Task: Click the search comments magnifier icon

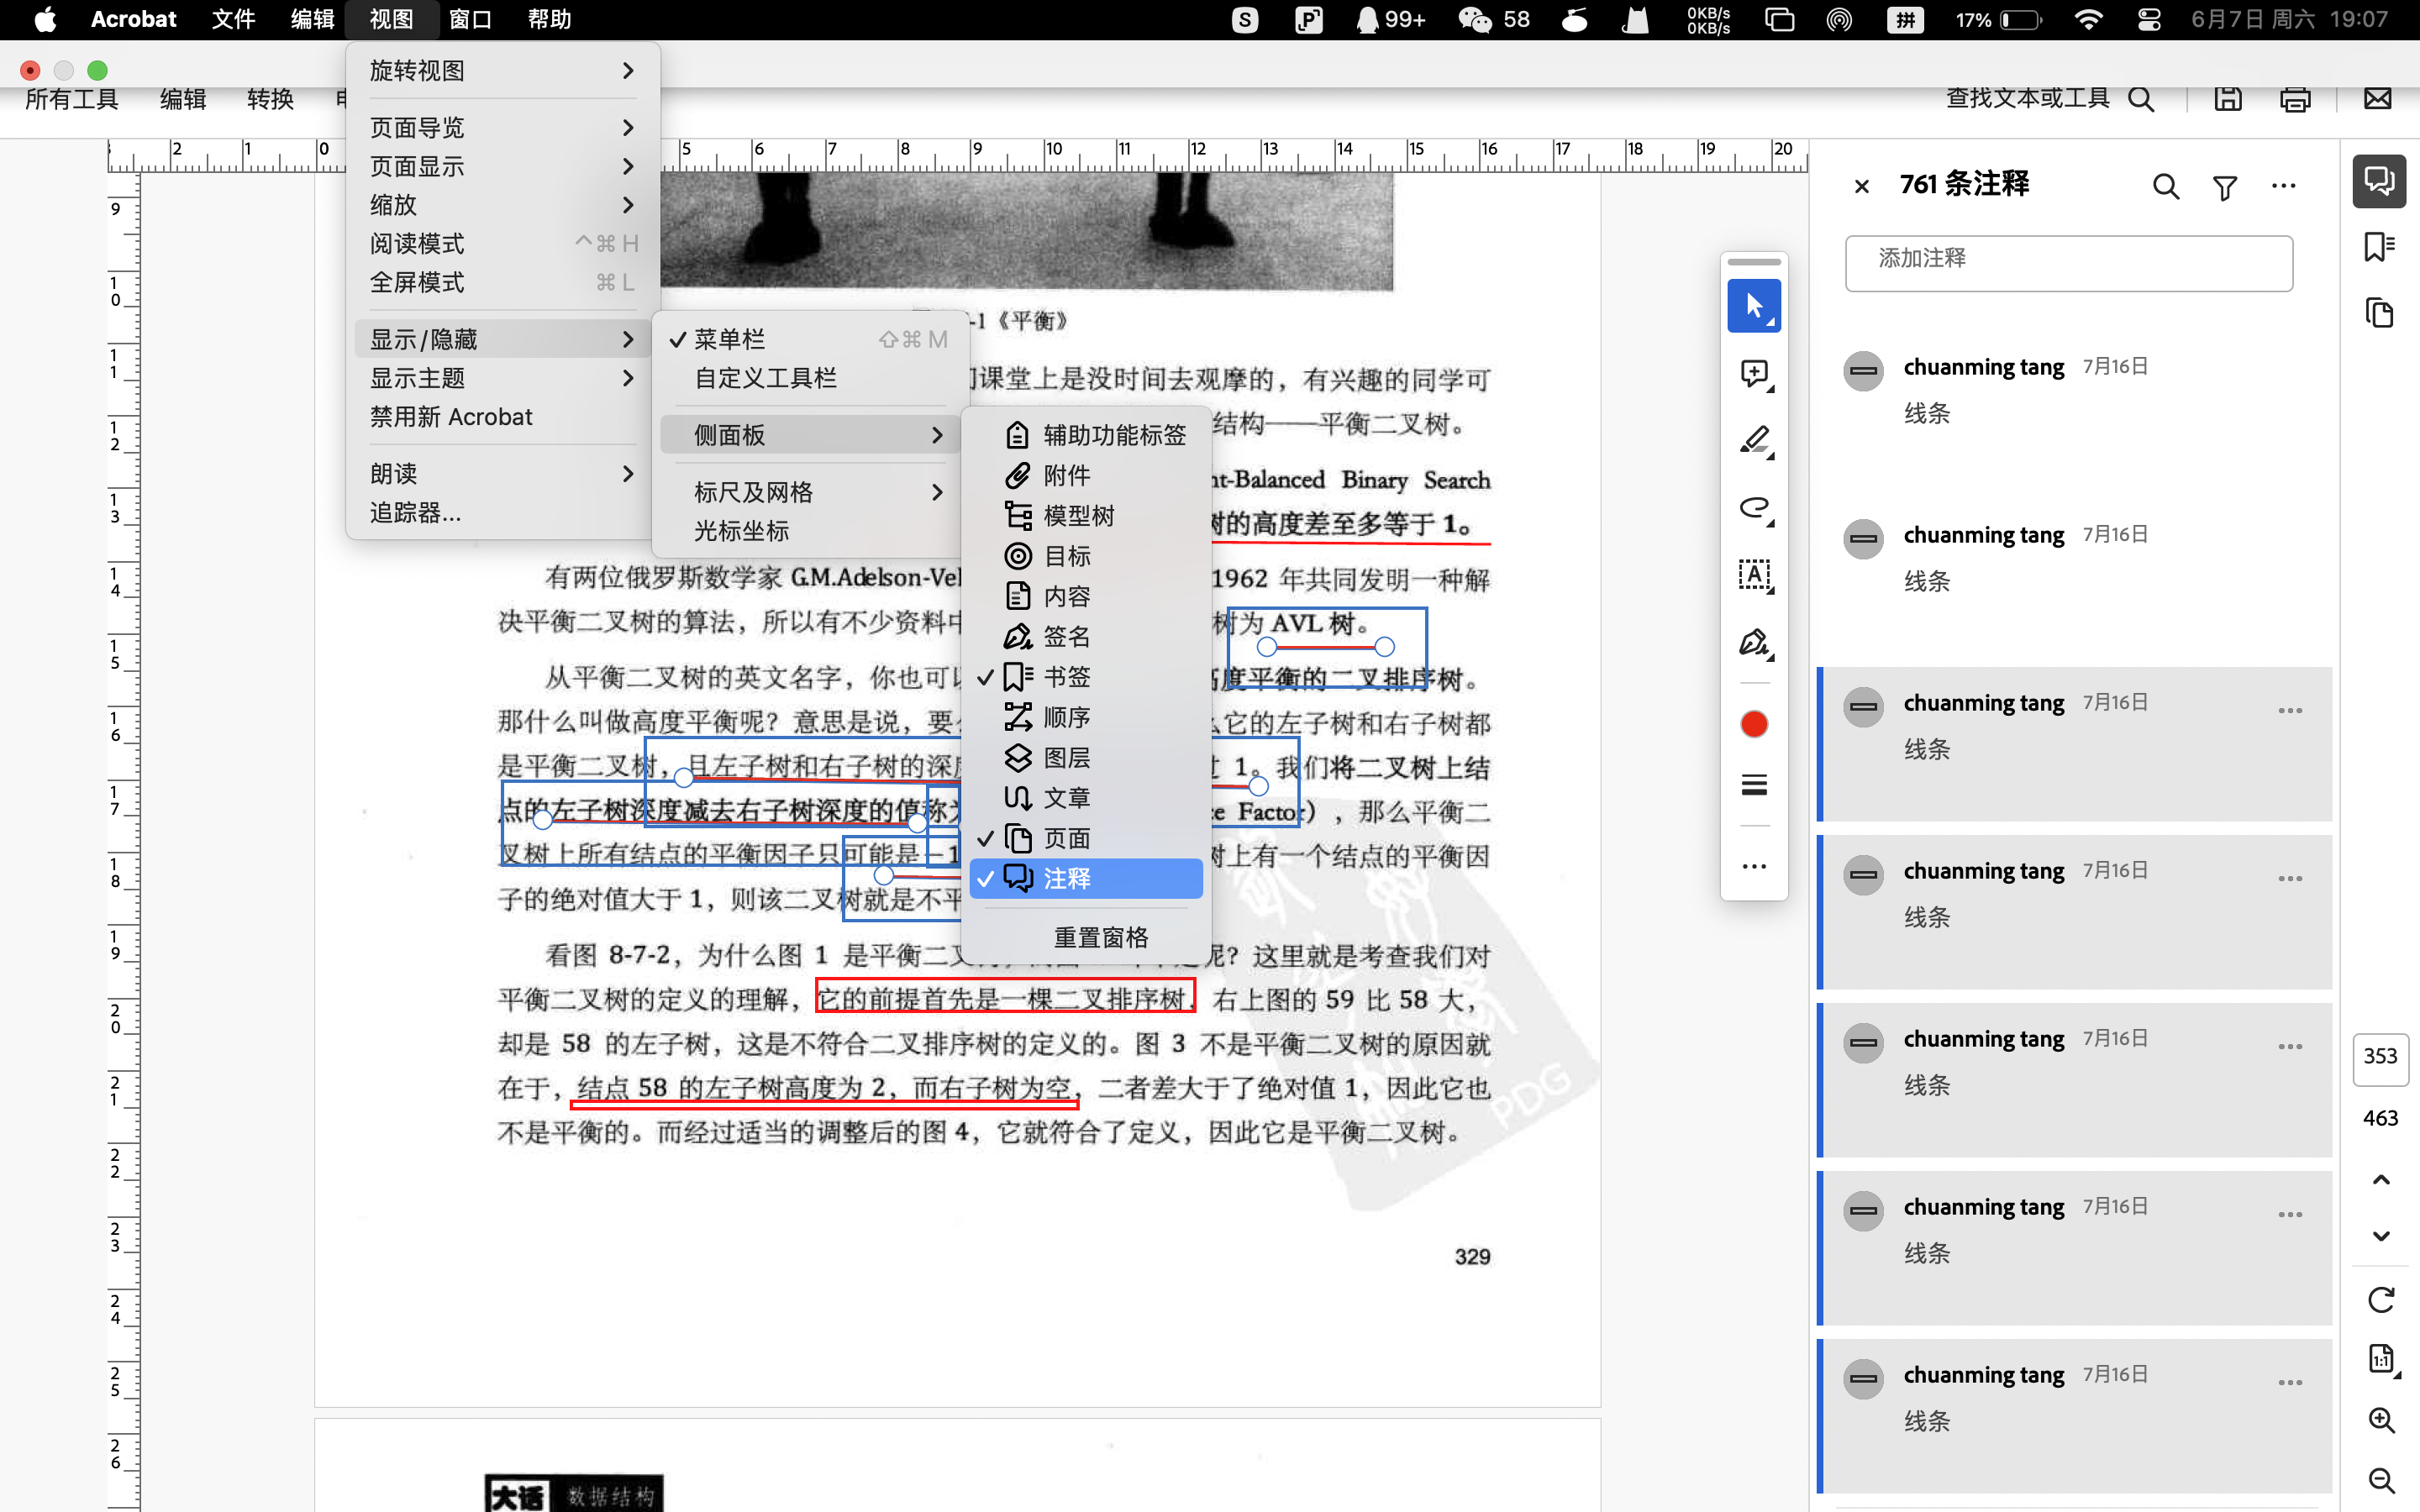Action: click(x=2165, y=187)
